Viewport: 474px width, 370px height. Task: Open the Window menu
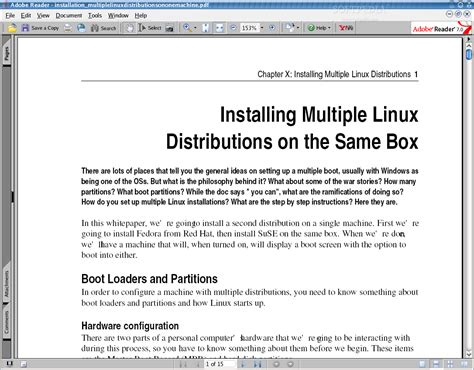pyautogui.click(x=118, y=15)
